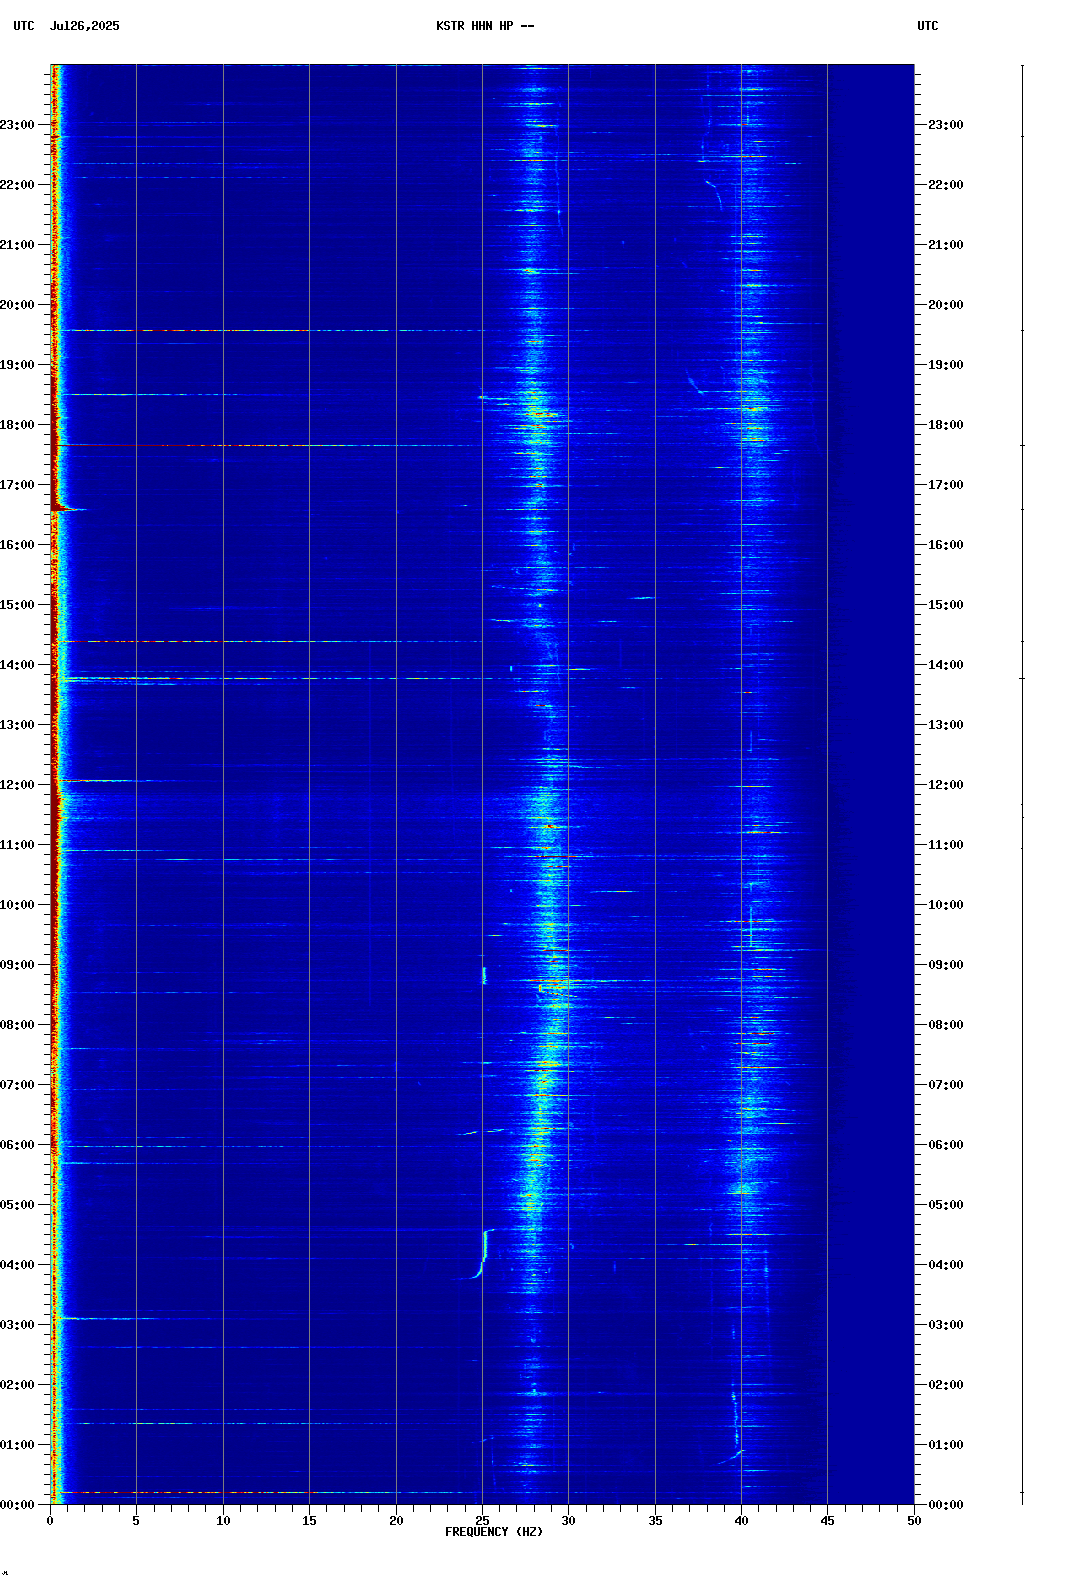Click '21:00' on the left time axis

click(x=17, y=245)
